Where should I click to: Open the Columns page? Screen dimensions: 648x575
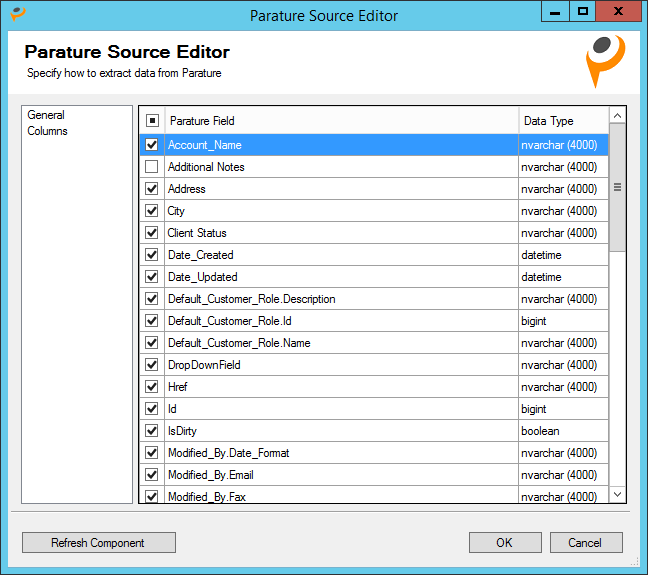(47, 131)
